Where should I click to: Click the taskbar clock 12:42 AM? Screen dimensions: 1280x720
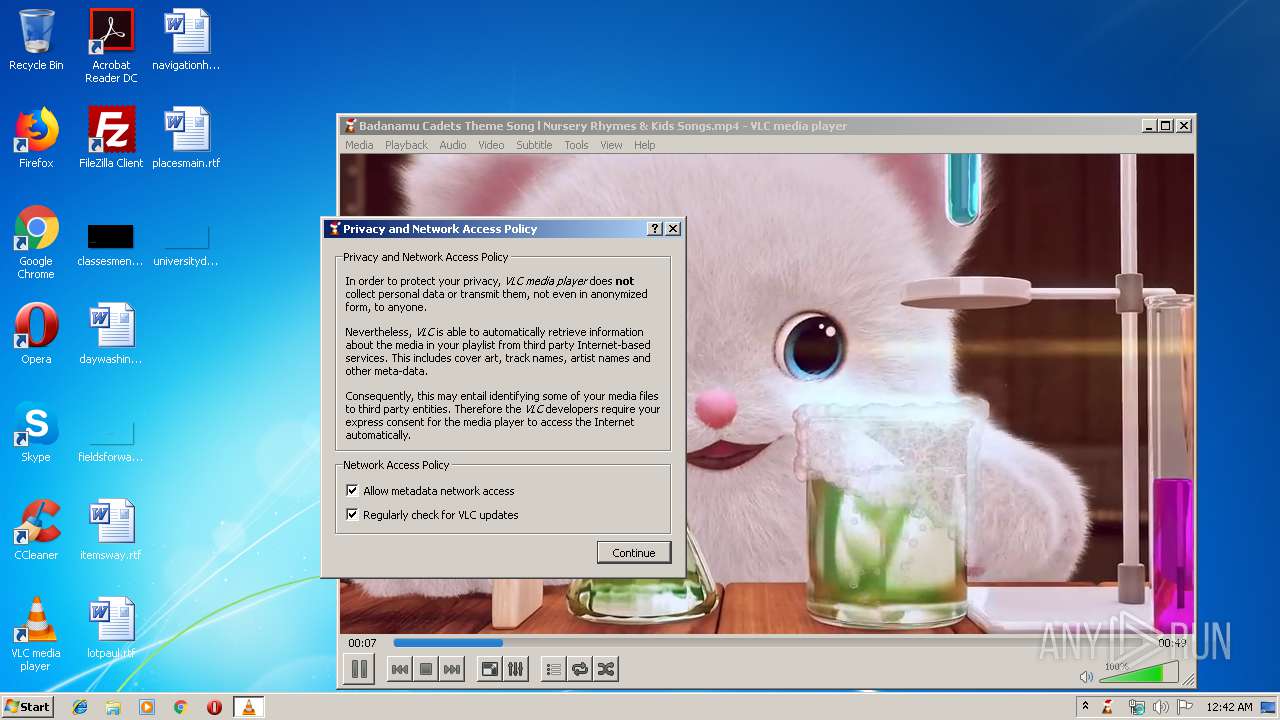coord(1229,707)
